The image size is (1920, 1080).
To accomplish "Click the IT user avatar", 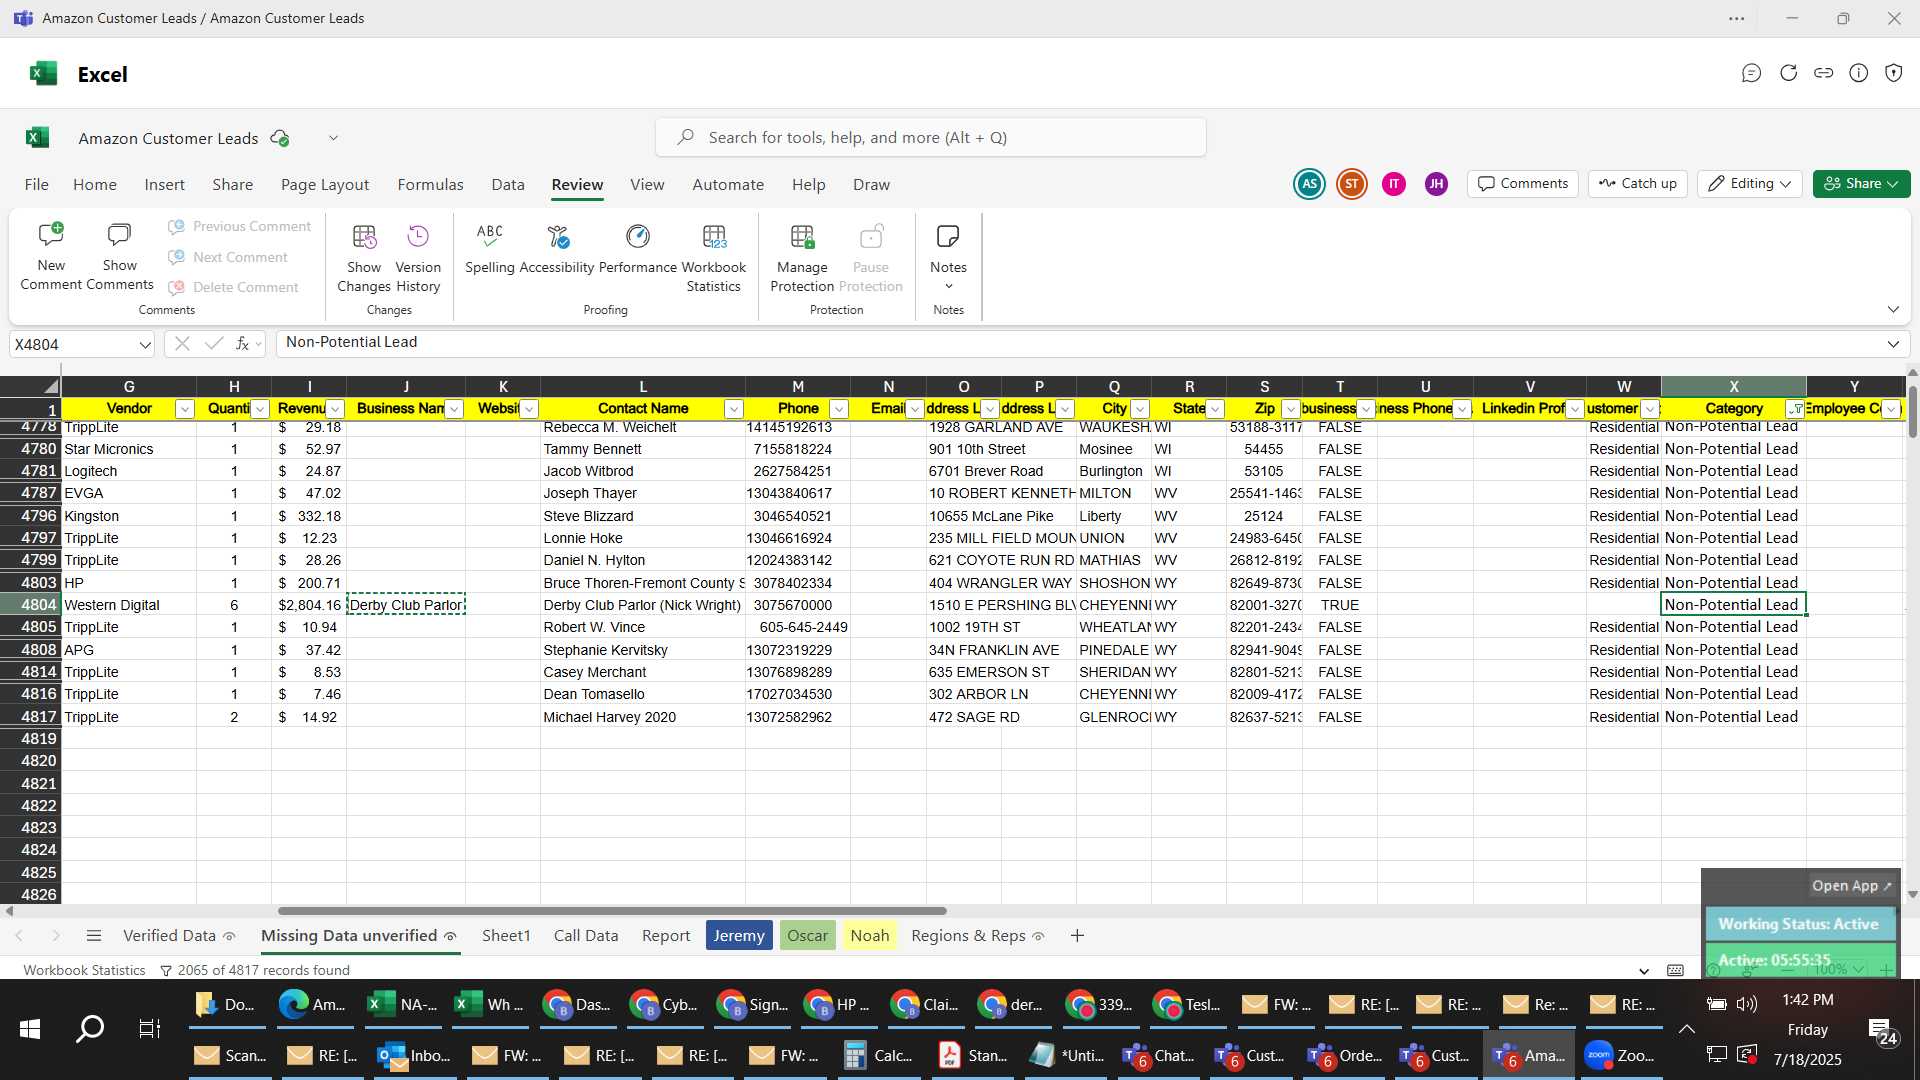I will [x=1393, y=184].
